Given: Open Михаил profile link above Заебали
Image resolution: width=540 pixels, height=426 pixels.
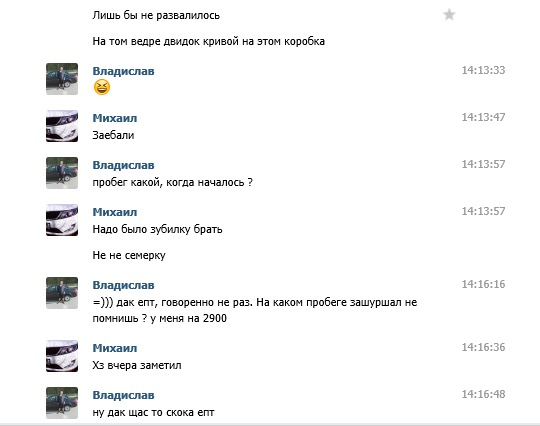Looking at the screenshot, I should pos(115,118).
